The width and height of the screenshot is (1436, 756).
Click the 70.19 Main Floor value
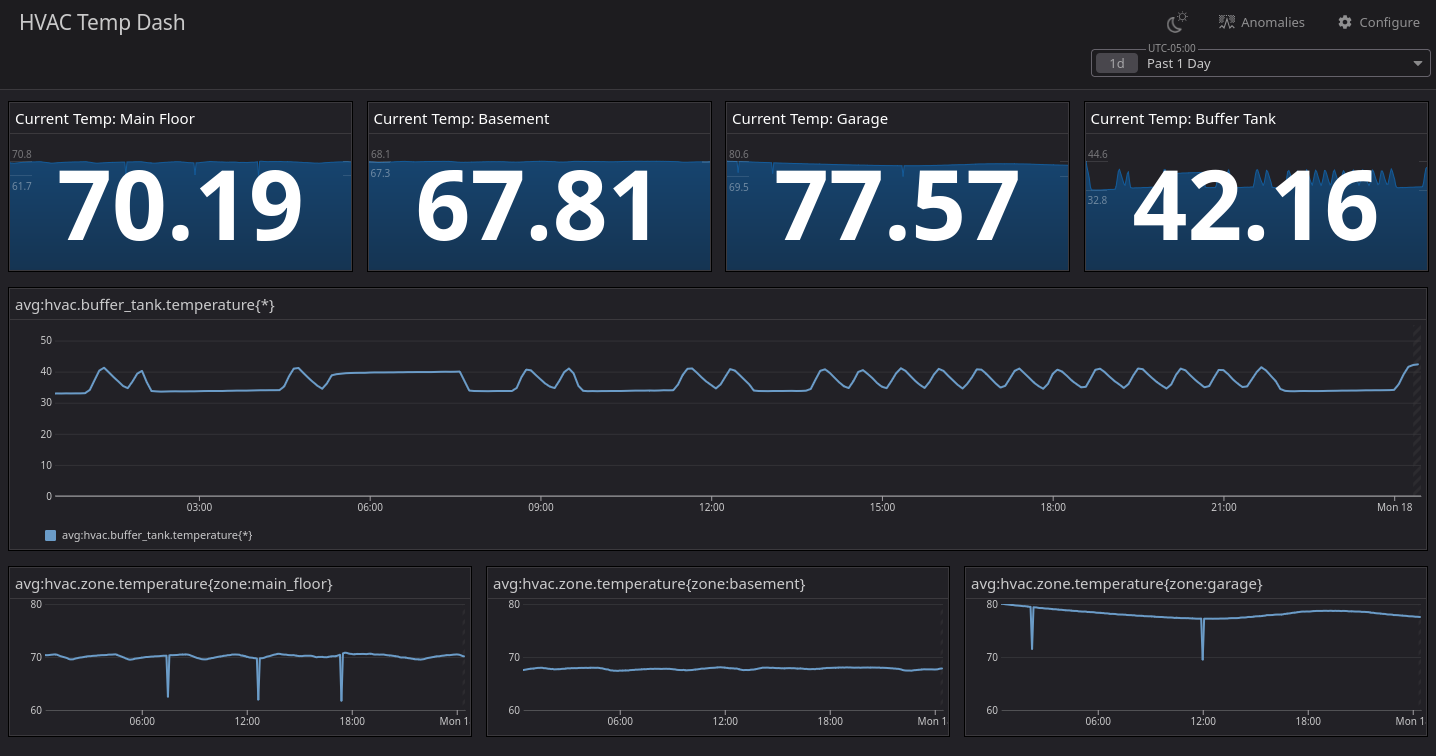tap(181, 206)
